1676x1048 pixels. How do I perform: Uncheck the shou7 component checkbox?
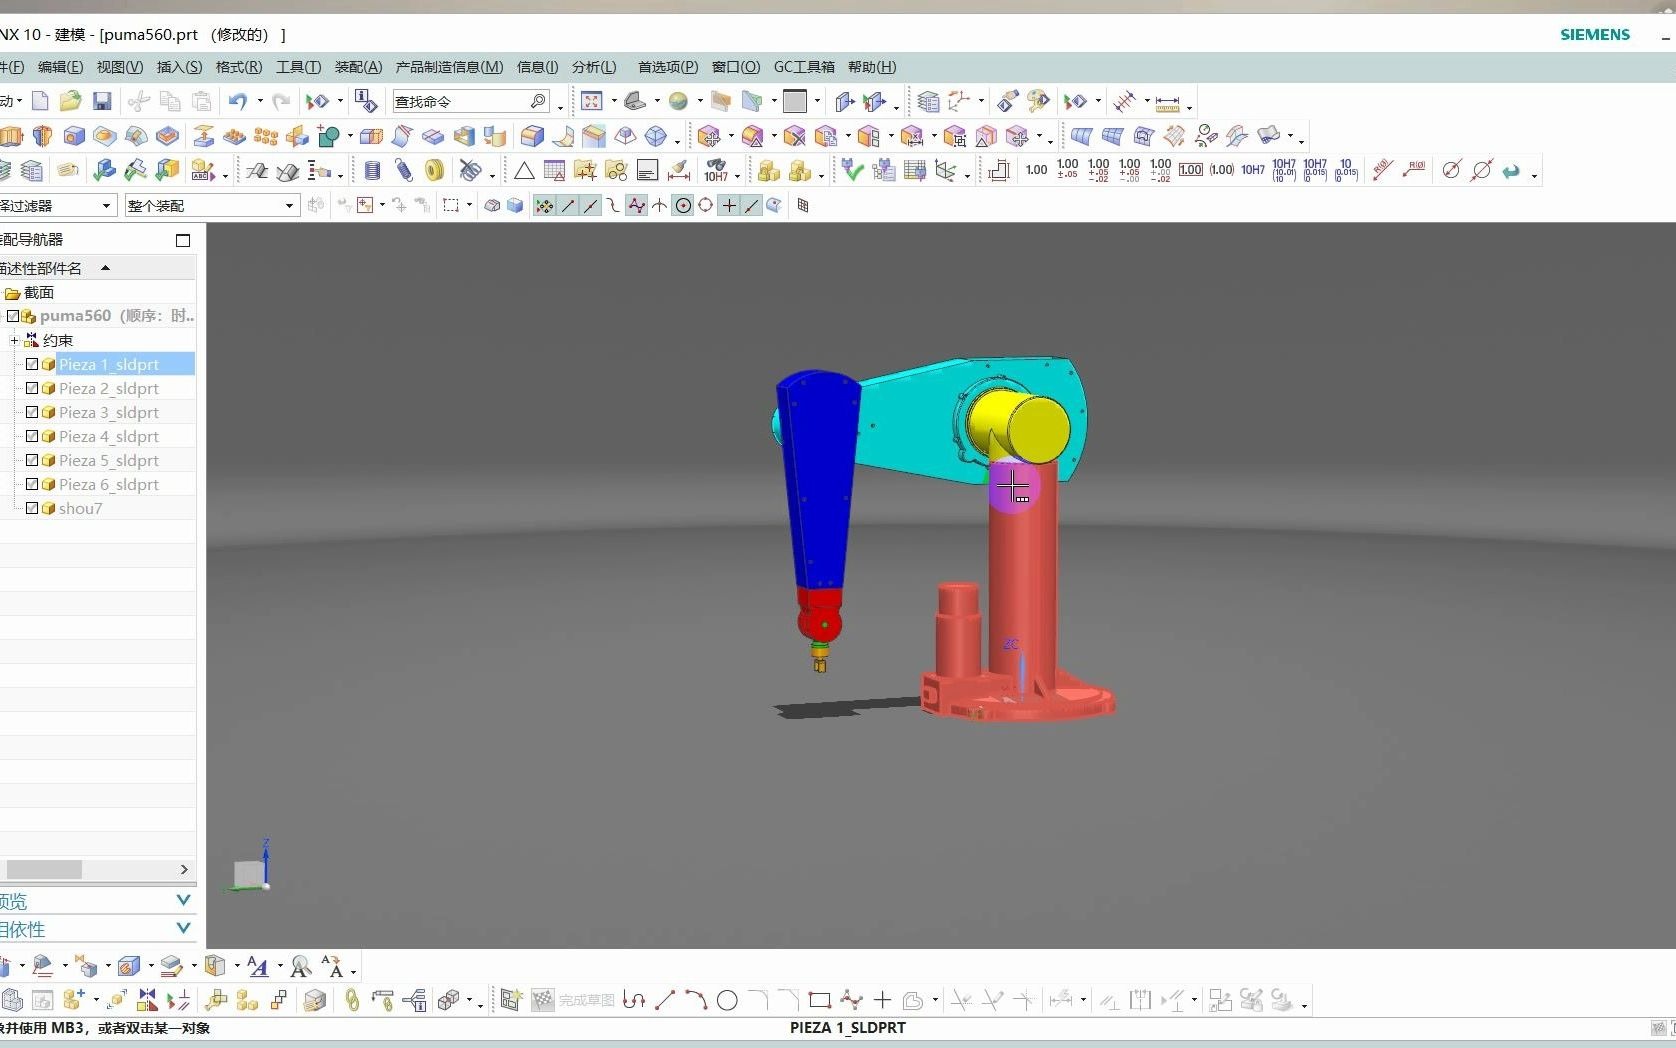tap(32, 508)
